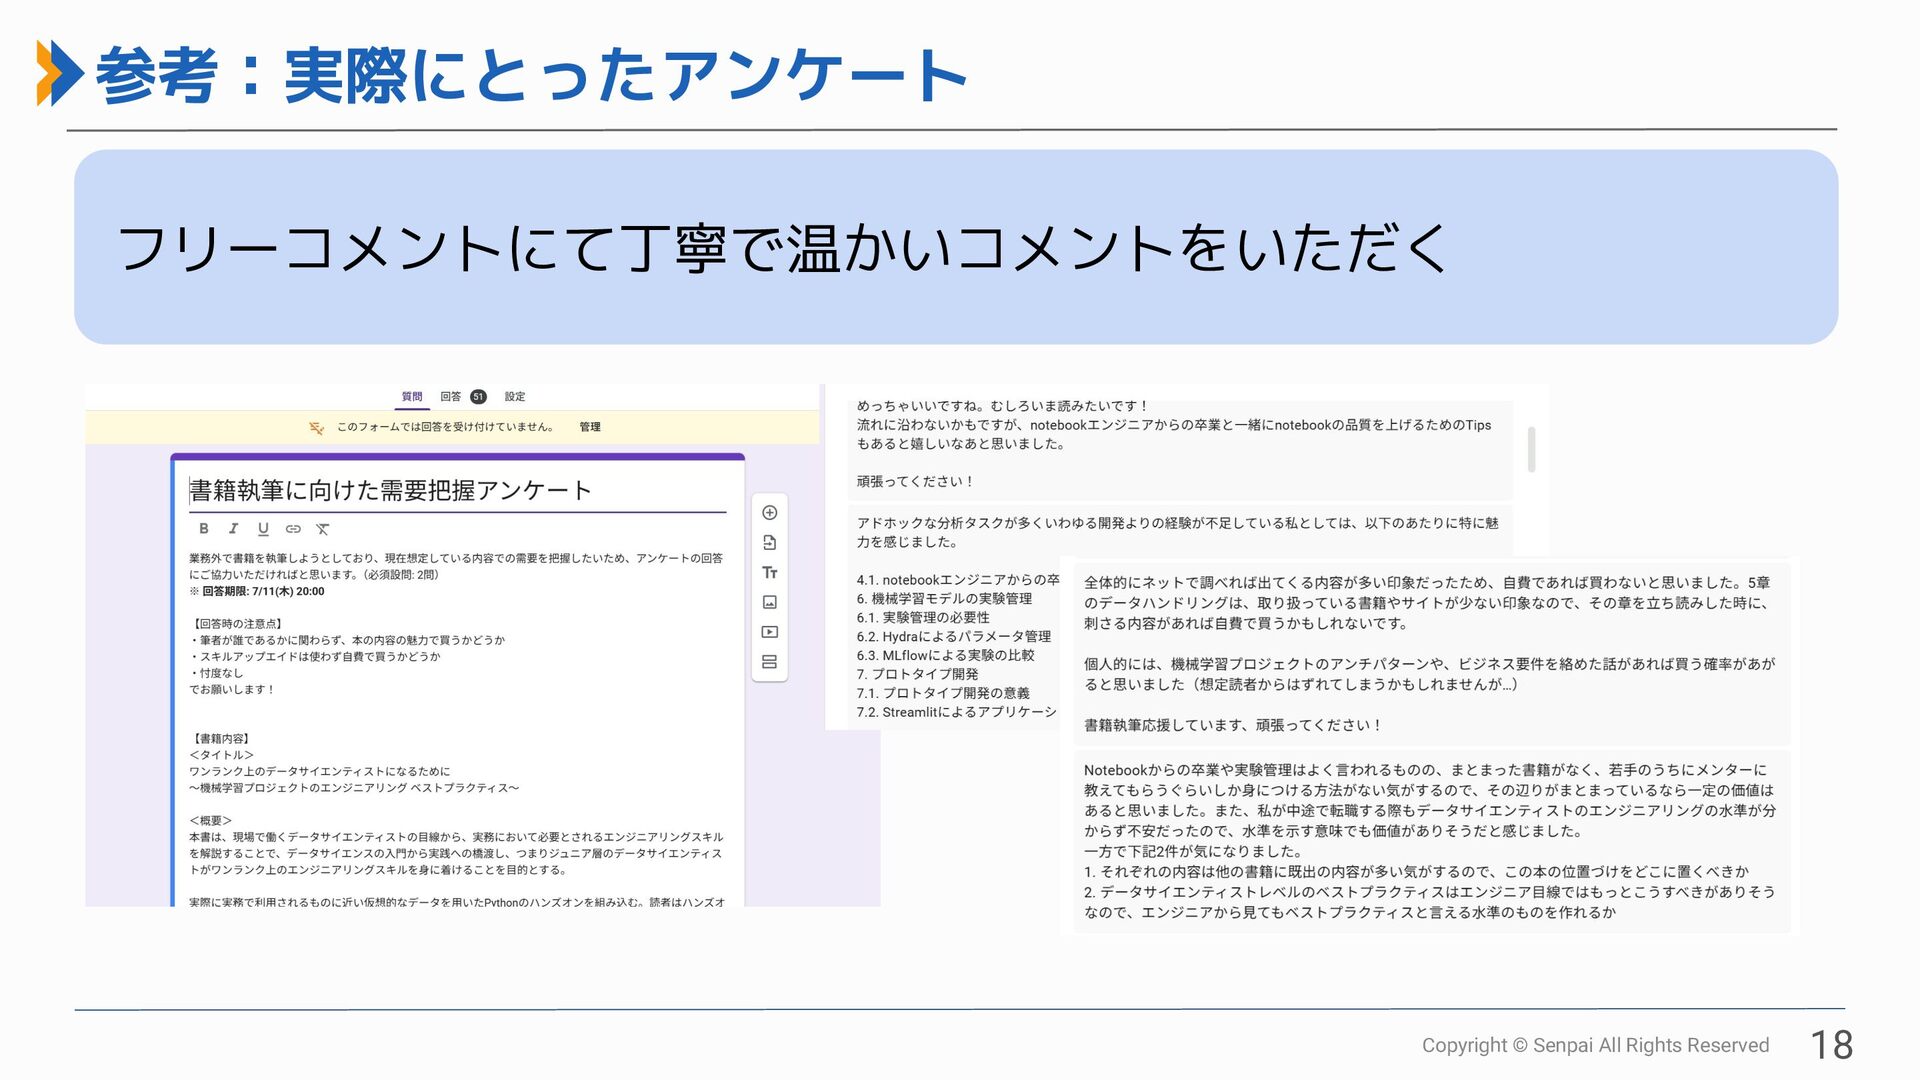Viewport: 1920px width, 1080px height.
Task: Add title and description with Tt icon
Action: (769, 573)
